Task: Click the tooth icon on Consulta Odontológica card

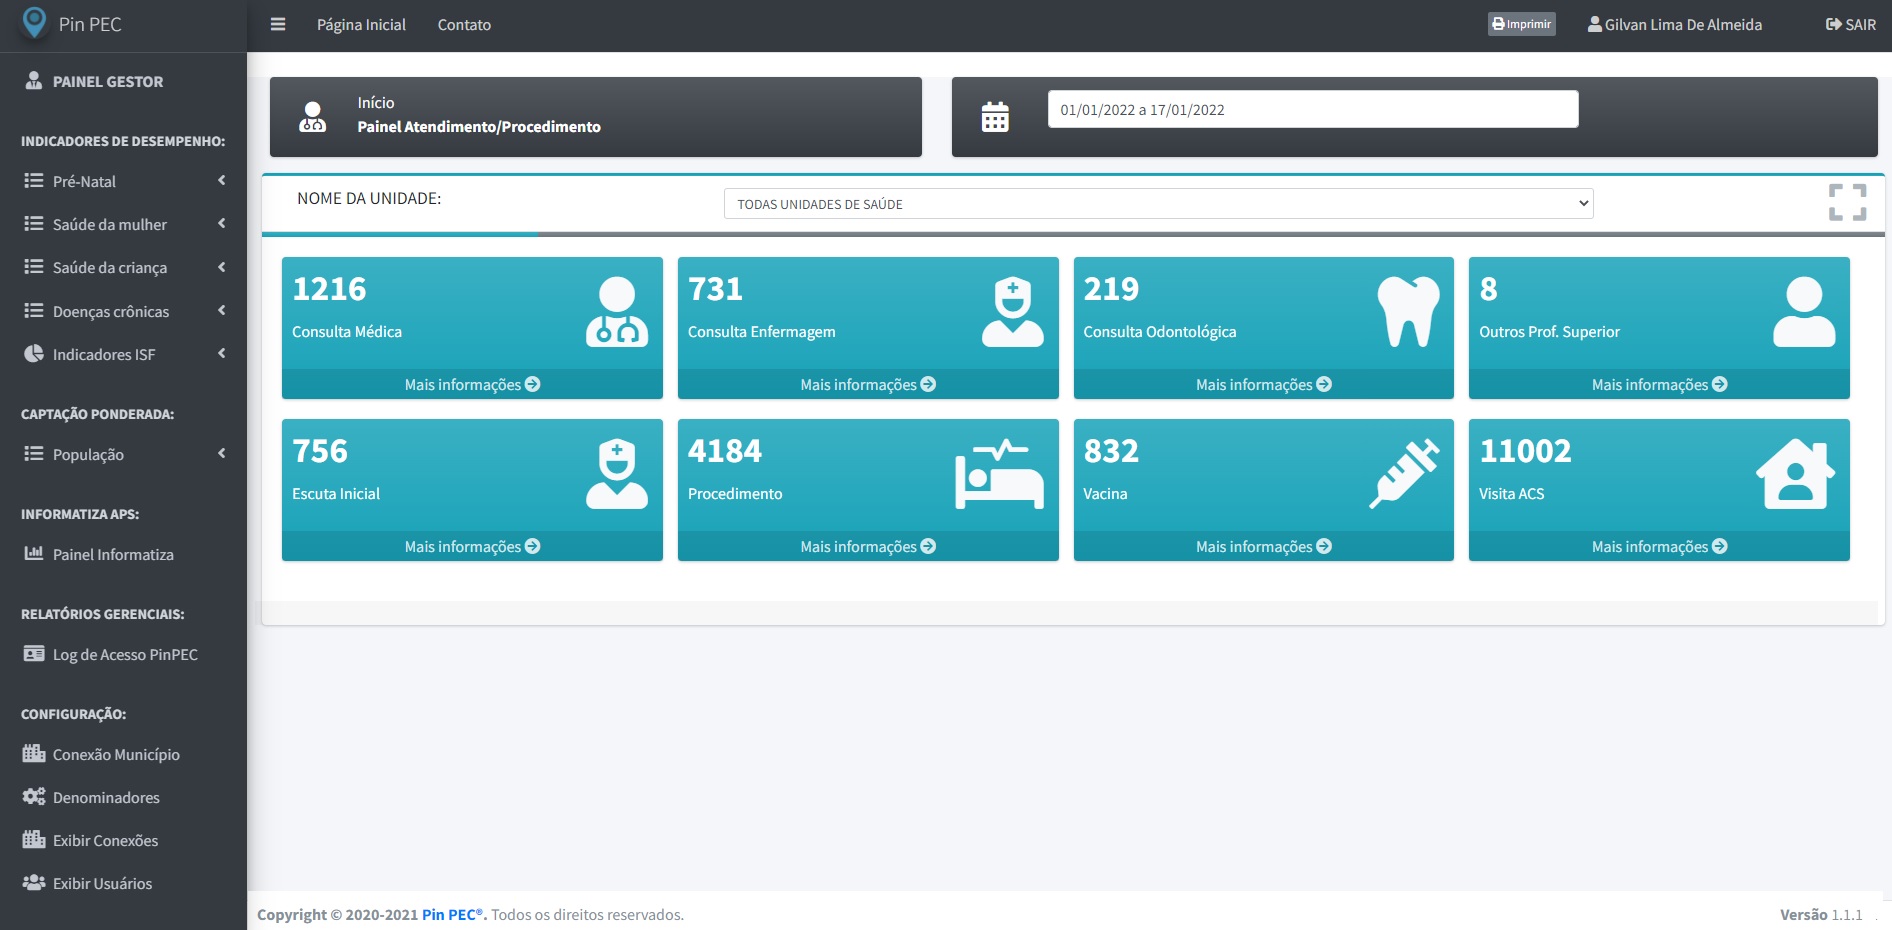Action: 1408,312
